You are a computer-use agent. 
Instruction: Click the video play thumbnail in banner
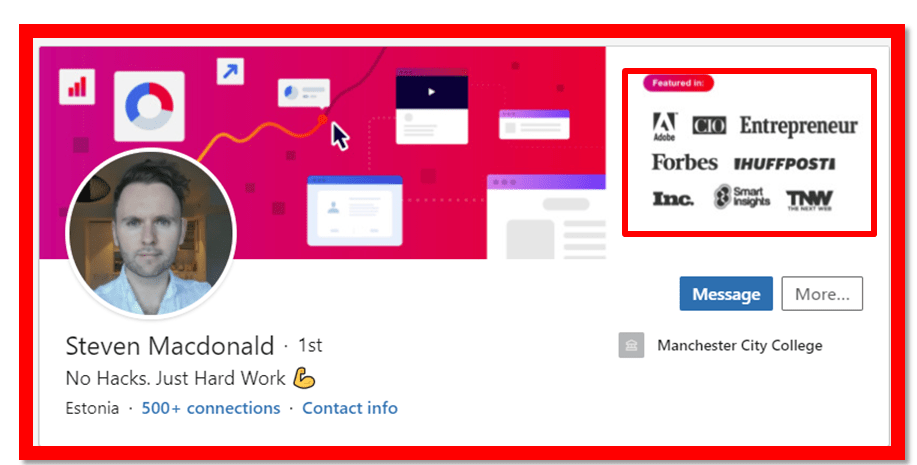tap(432, 92)
